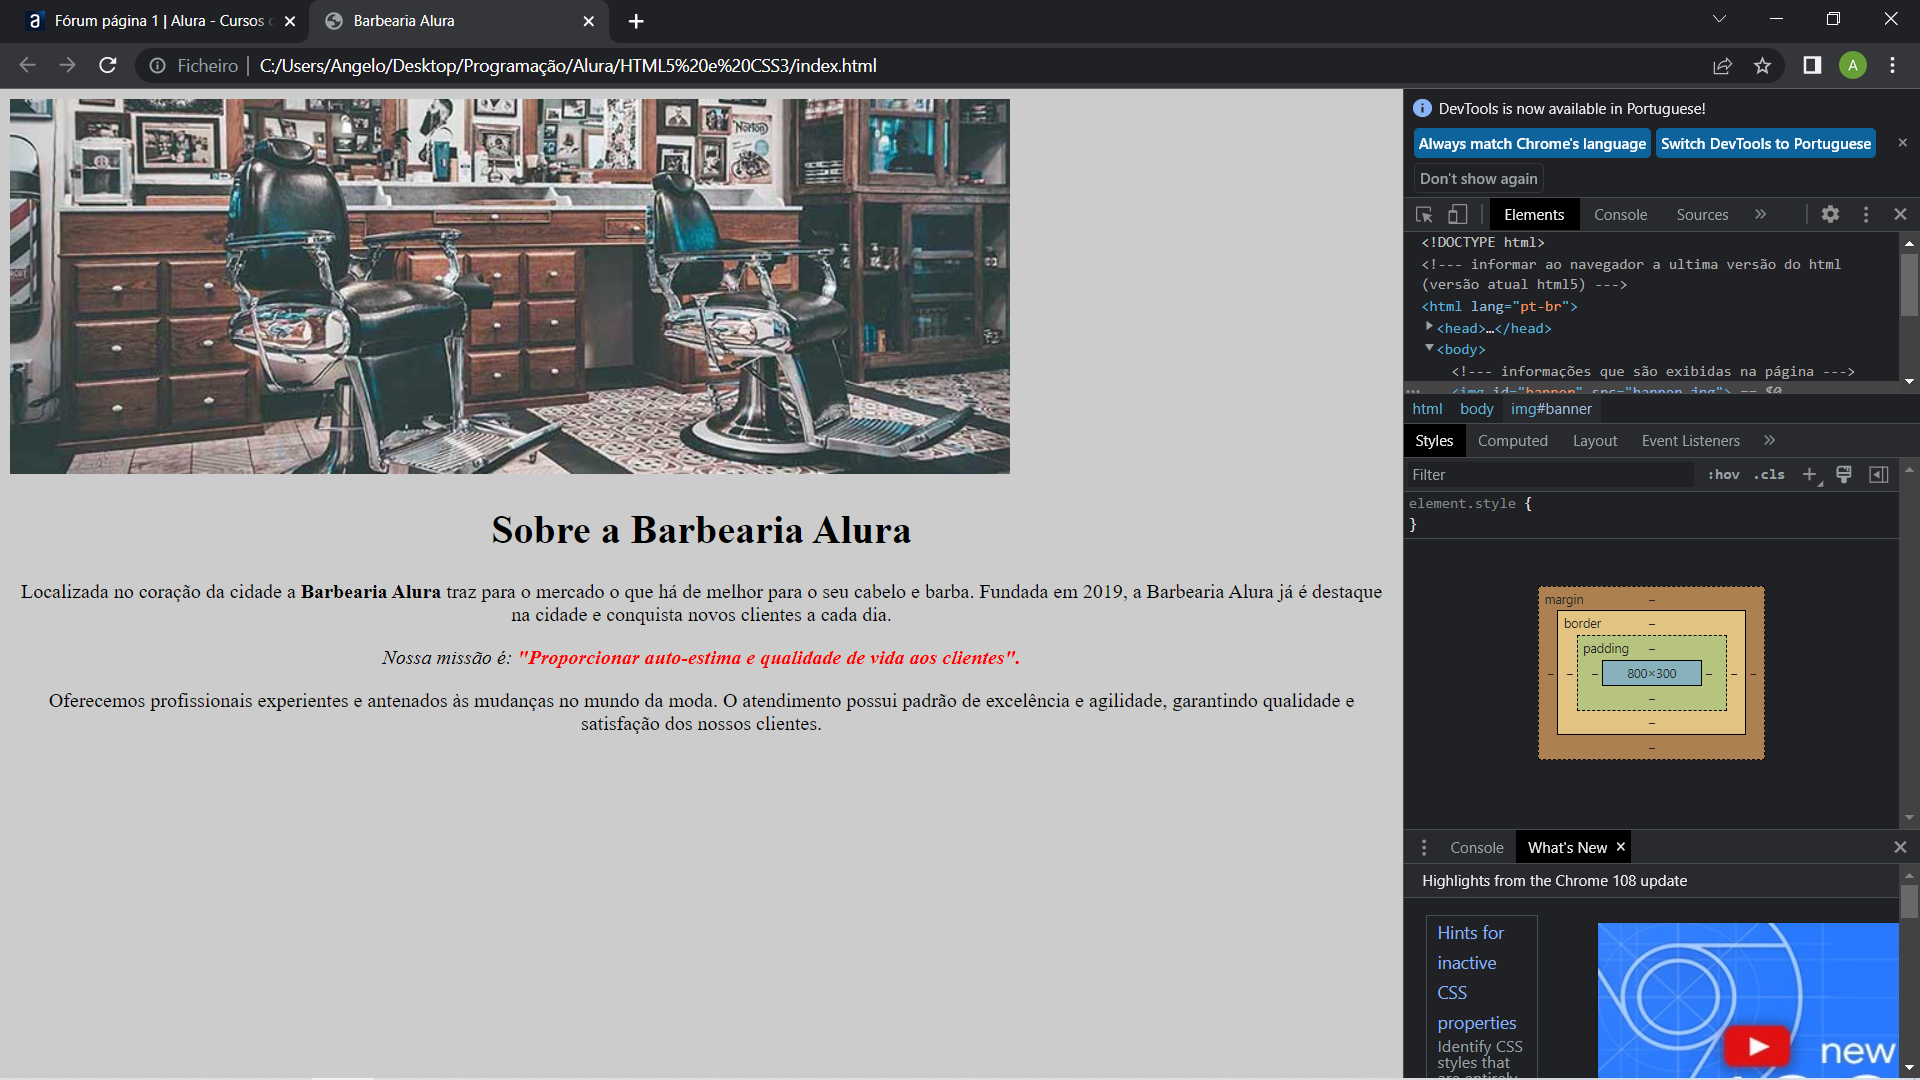Open site information icon beside Ficheiro
This screenshot has width=1920, height=1080.
pyautogui.click(x=157, y=66)
